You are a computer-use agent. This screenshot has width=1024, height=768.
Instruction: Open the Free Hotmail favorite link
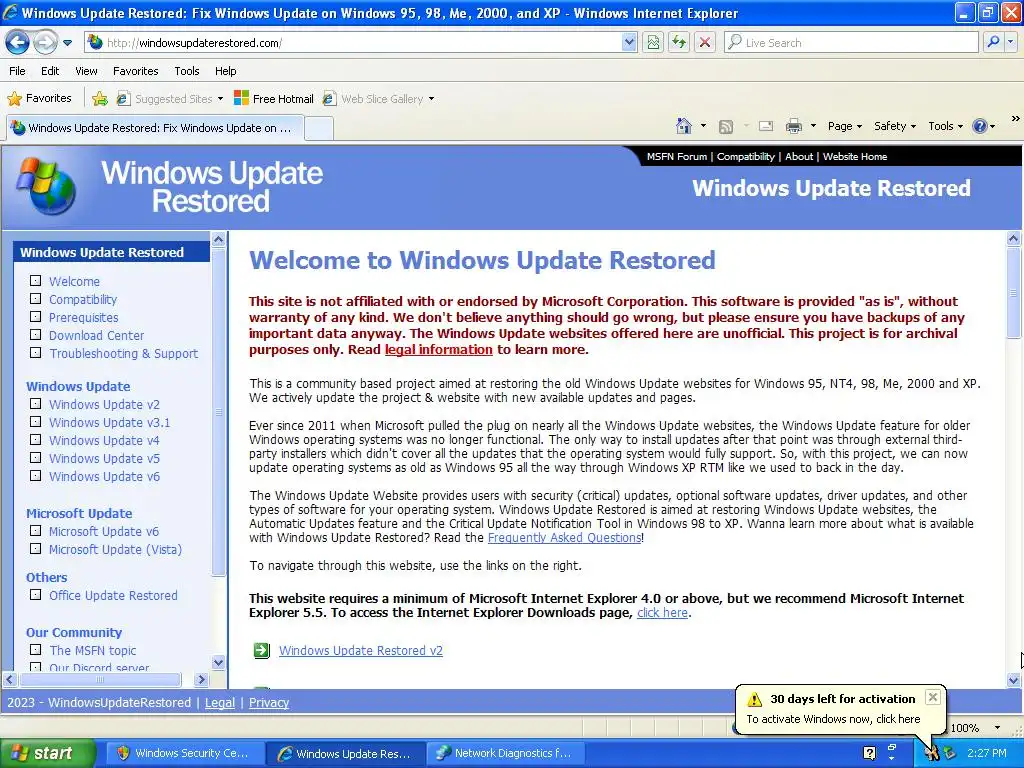[274, 99]
